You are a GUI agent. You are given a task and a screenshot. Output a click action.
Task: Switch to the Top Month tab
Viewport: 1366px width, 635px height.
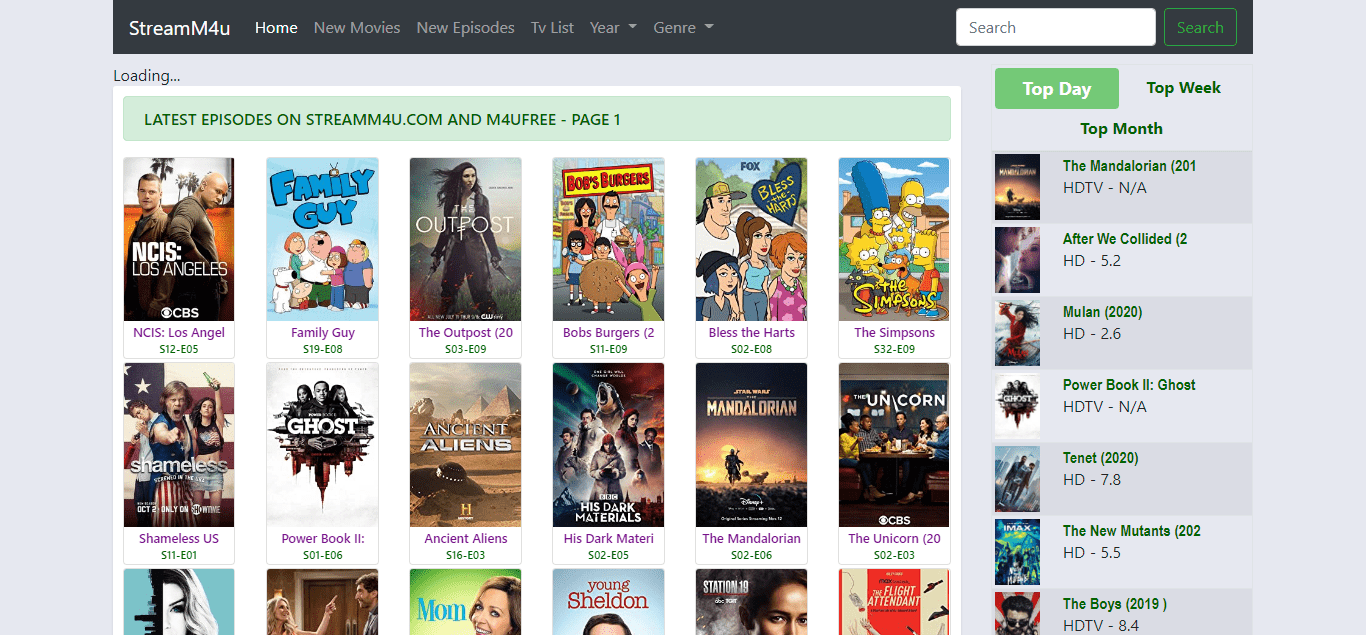coord(1121,129)
